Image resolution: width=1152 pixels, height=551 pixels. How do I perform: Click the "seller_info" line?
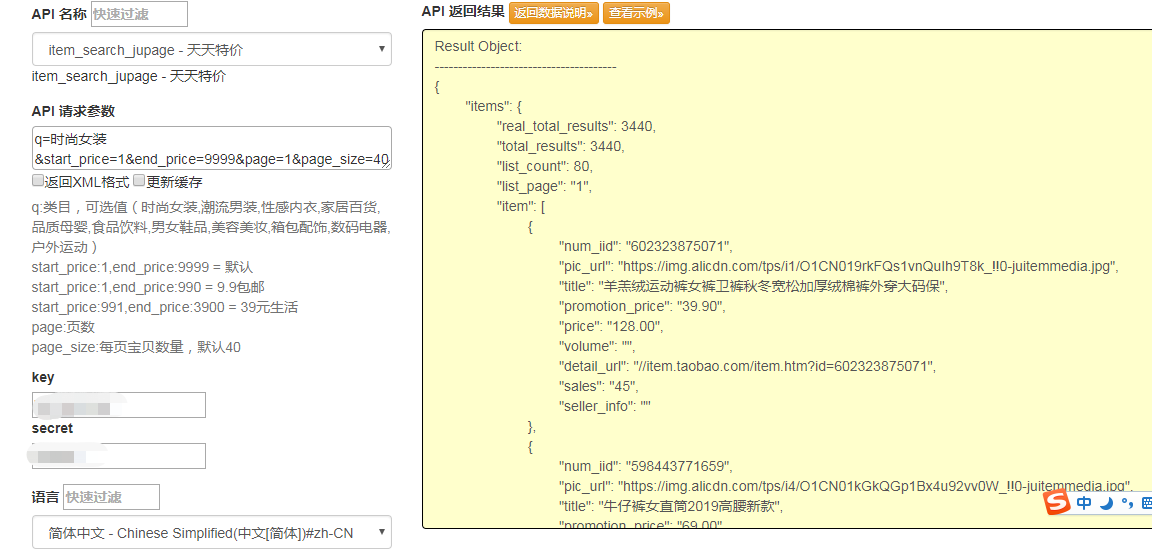point(606,406)
